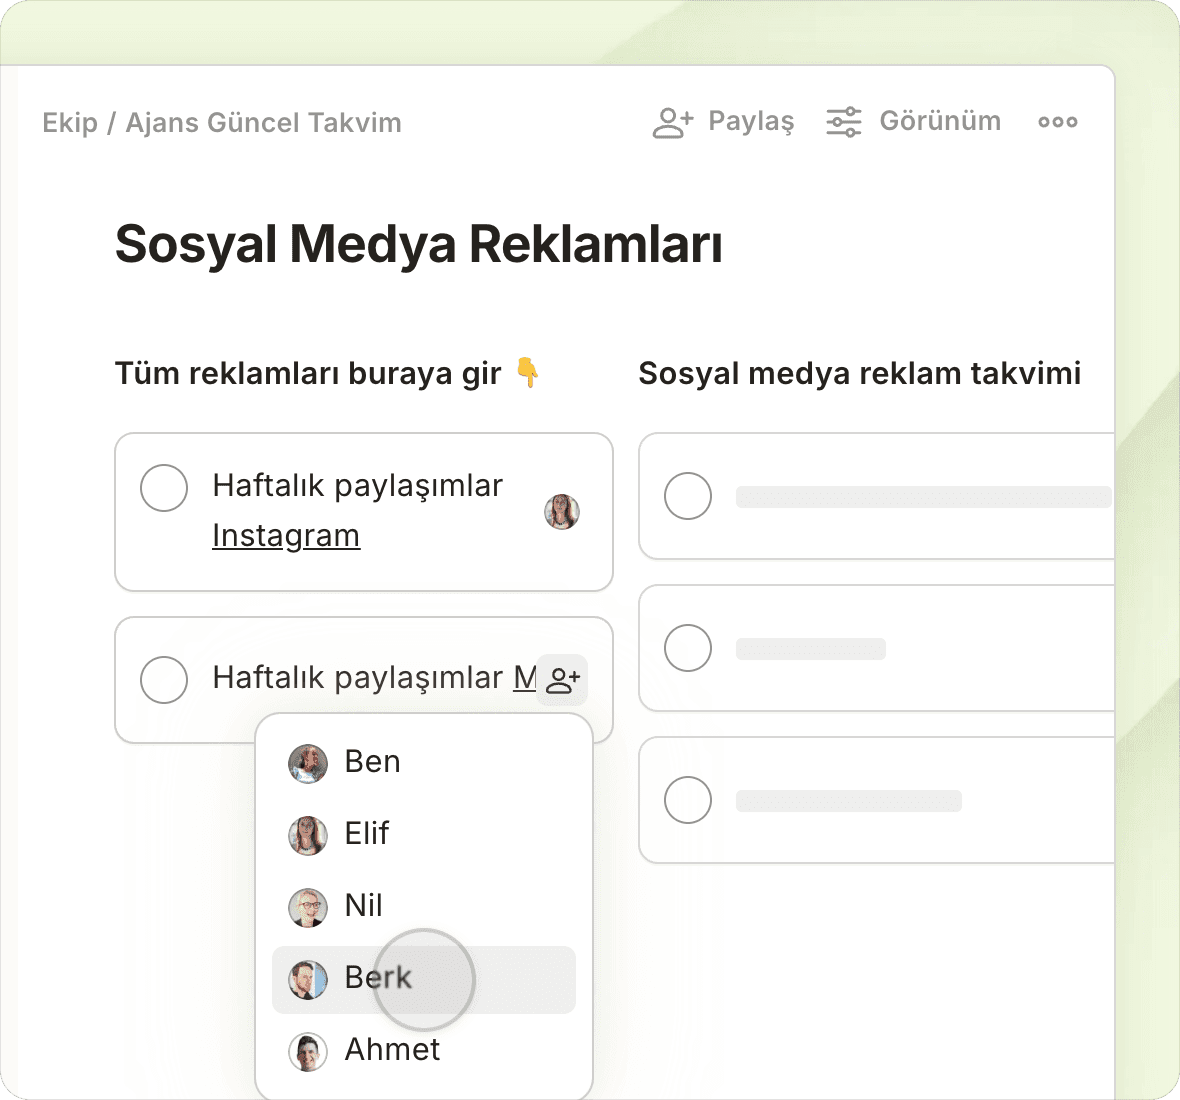Click Ben's avatar in assignee list
This screenshot has width=1180, height=1100.
coord(308,764)
